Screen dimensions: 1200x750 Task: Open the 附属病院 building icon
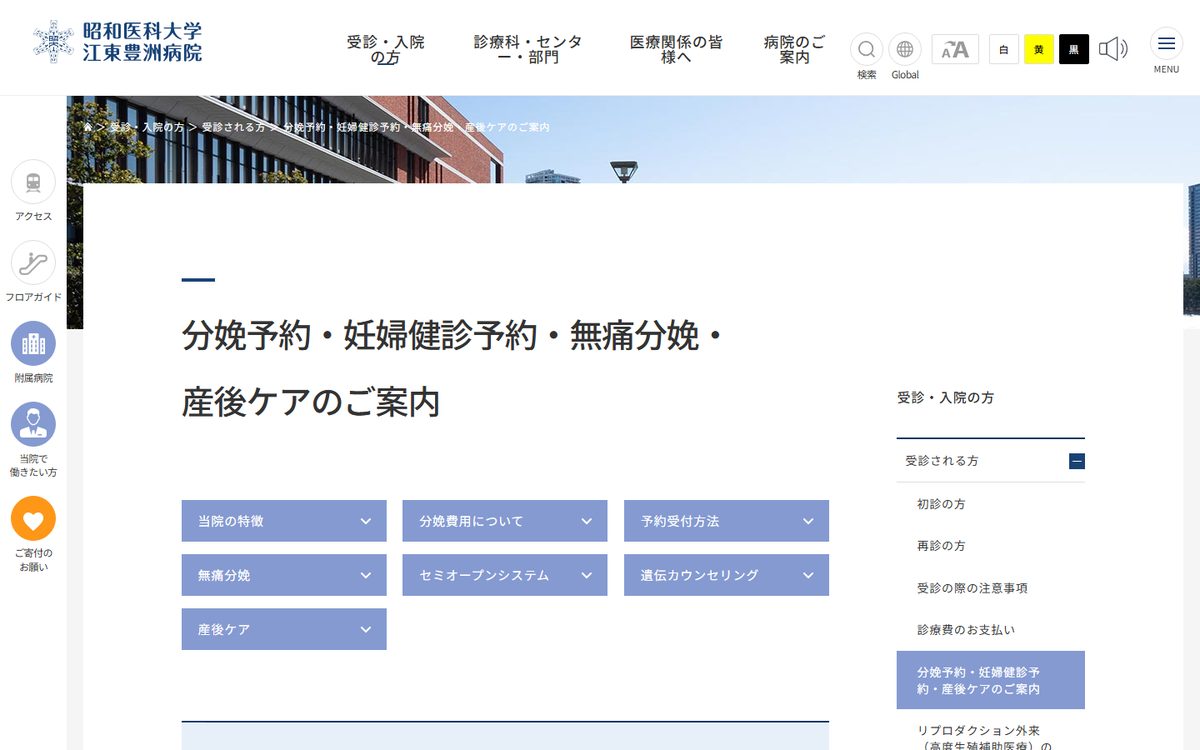pyautogui.click(x=33, y=344)
